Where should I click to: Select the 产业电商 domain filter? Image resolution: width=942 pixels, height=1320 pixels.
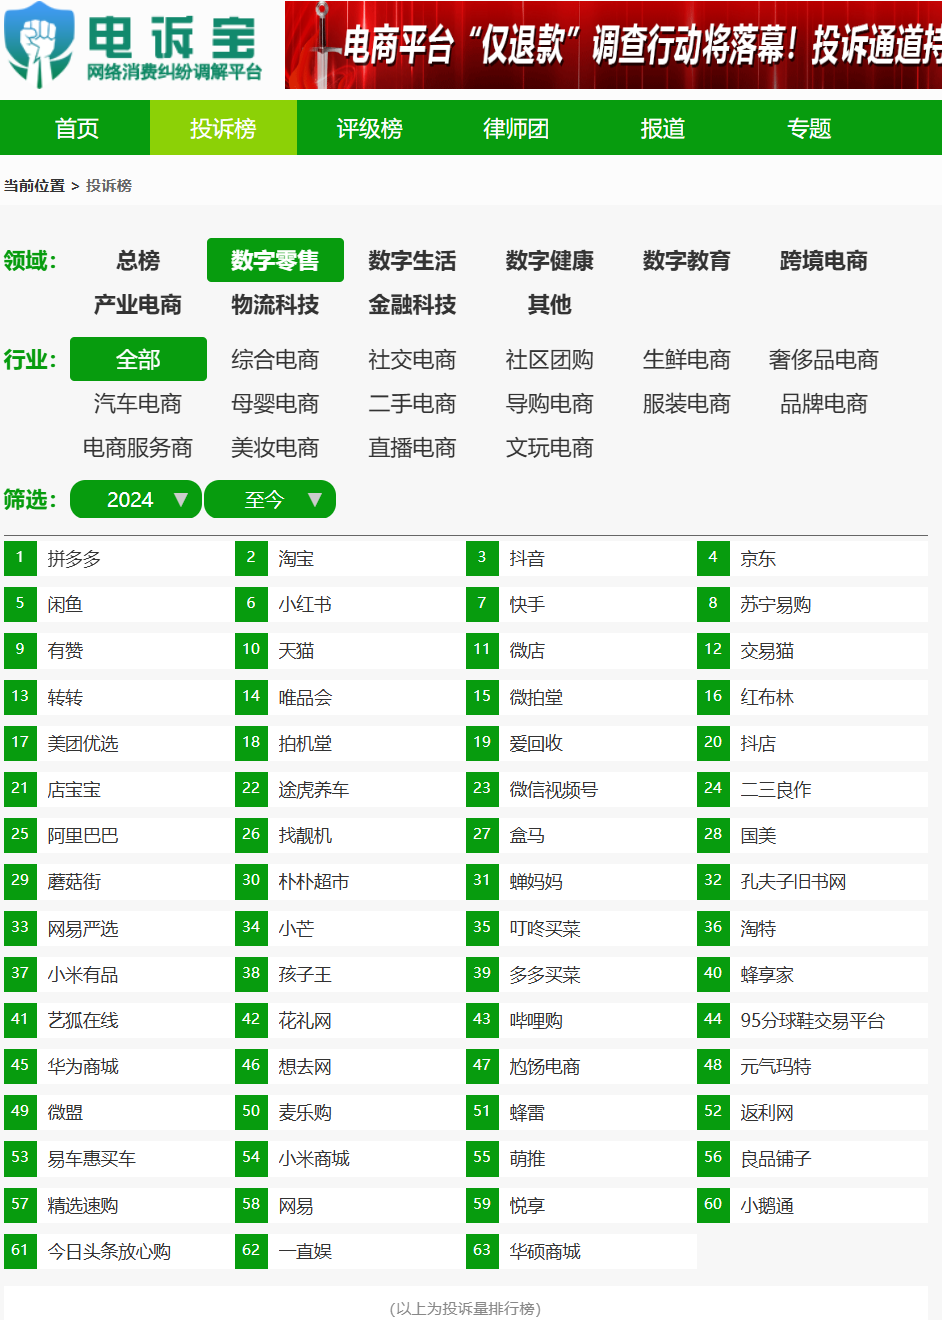[x=138, y=304]
